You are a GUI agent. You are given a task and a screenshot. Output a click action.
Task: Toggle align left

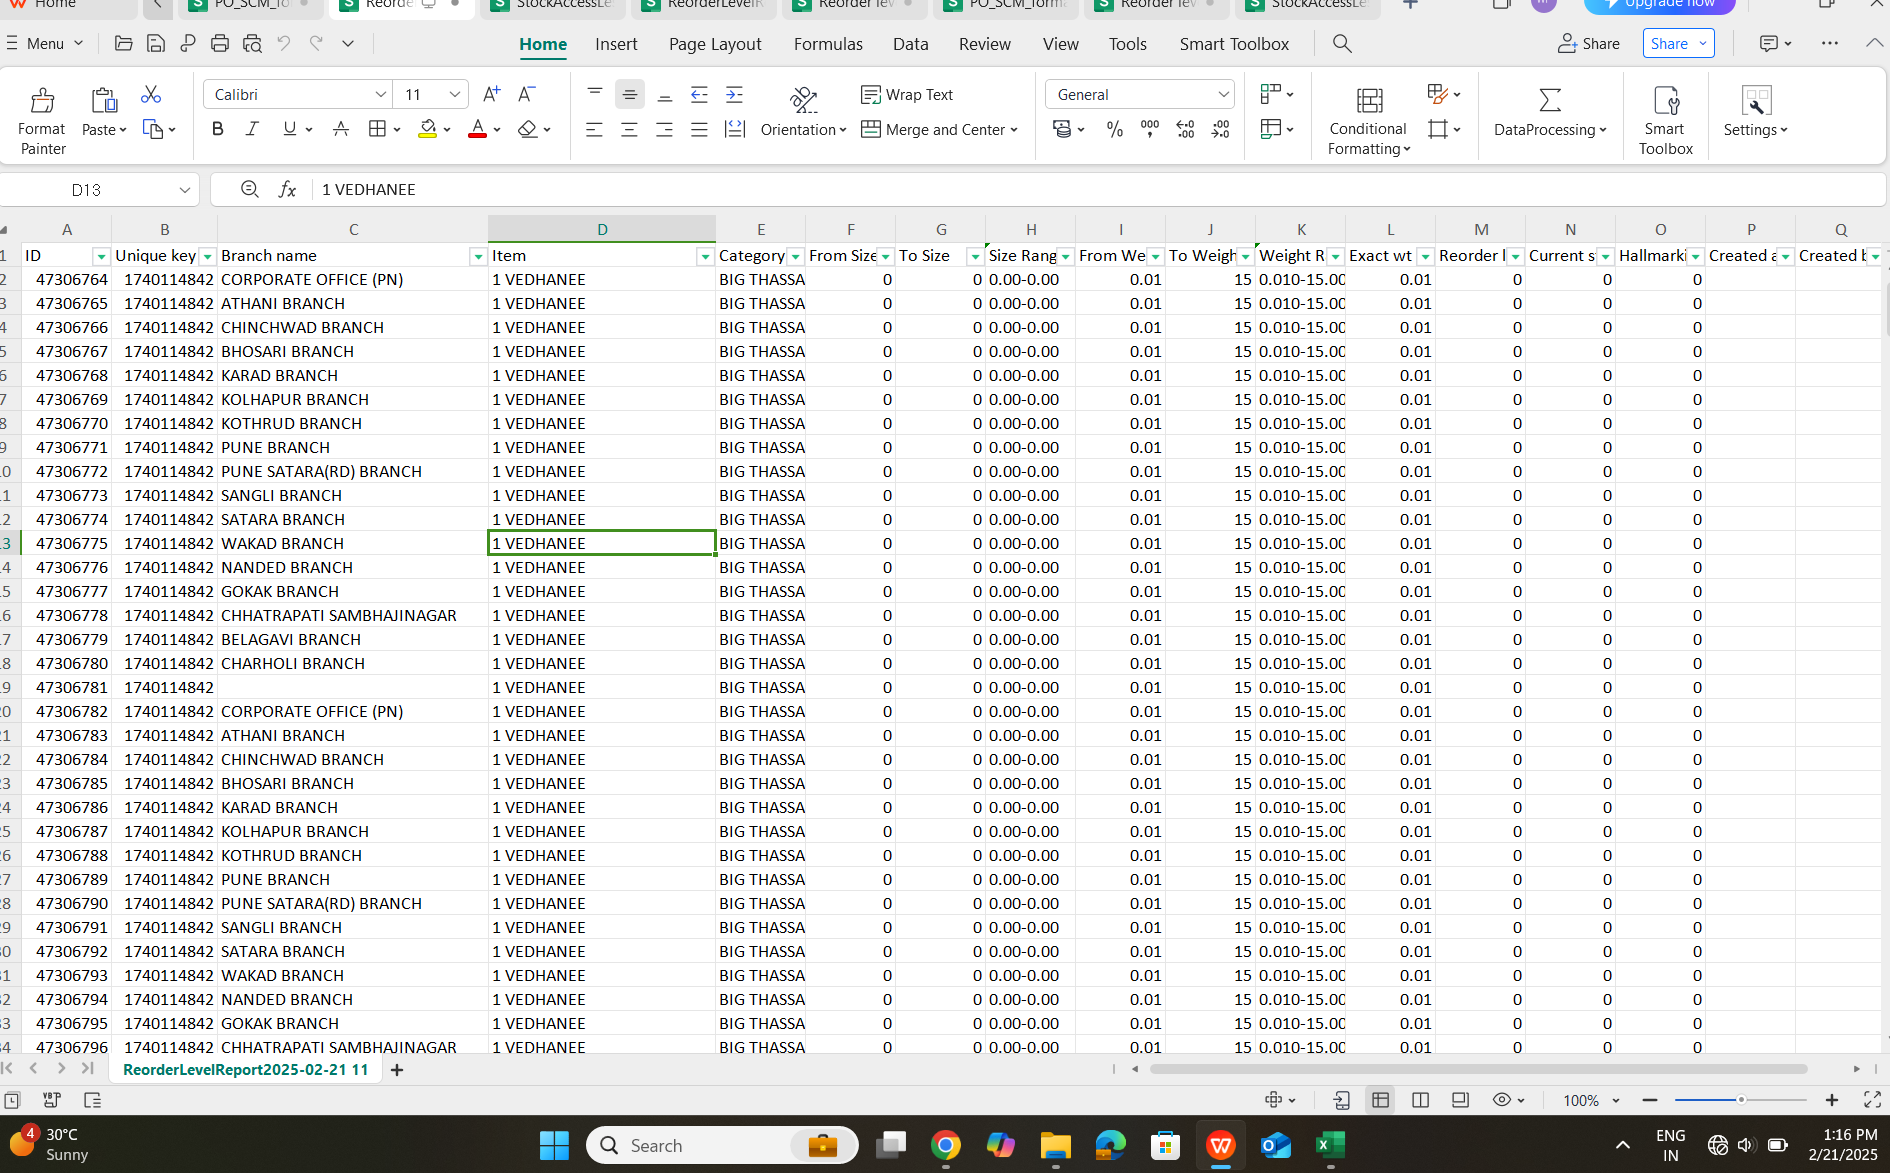[595, 130]
